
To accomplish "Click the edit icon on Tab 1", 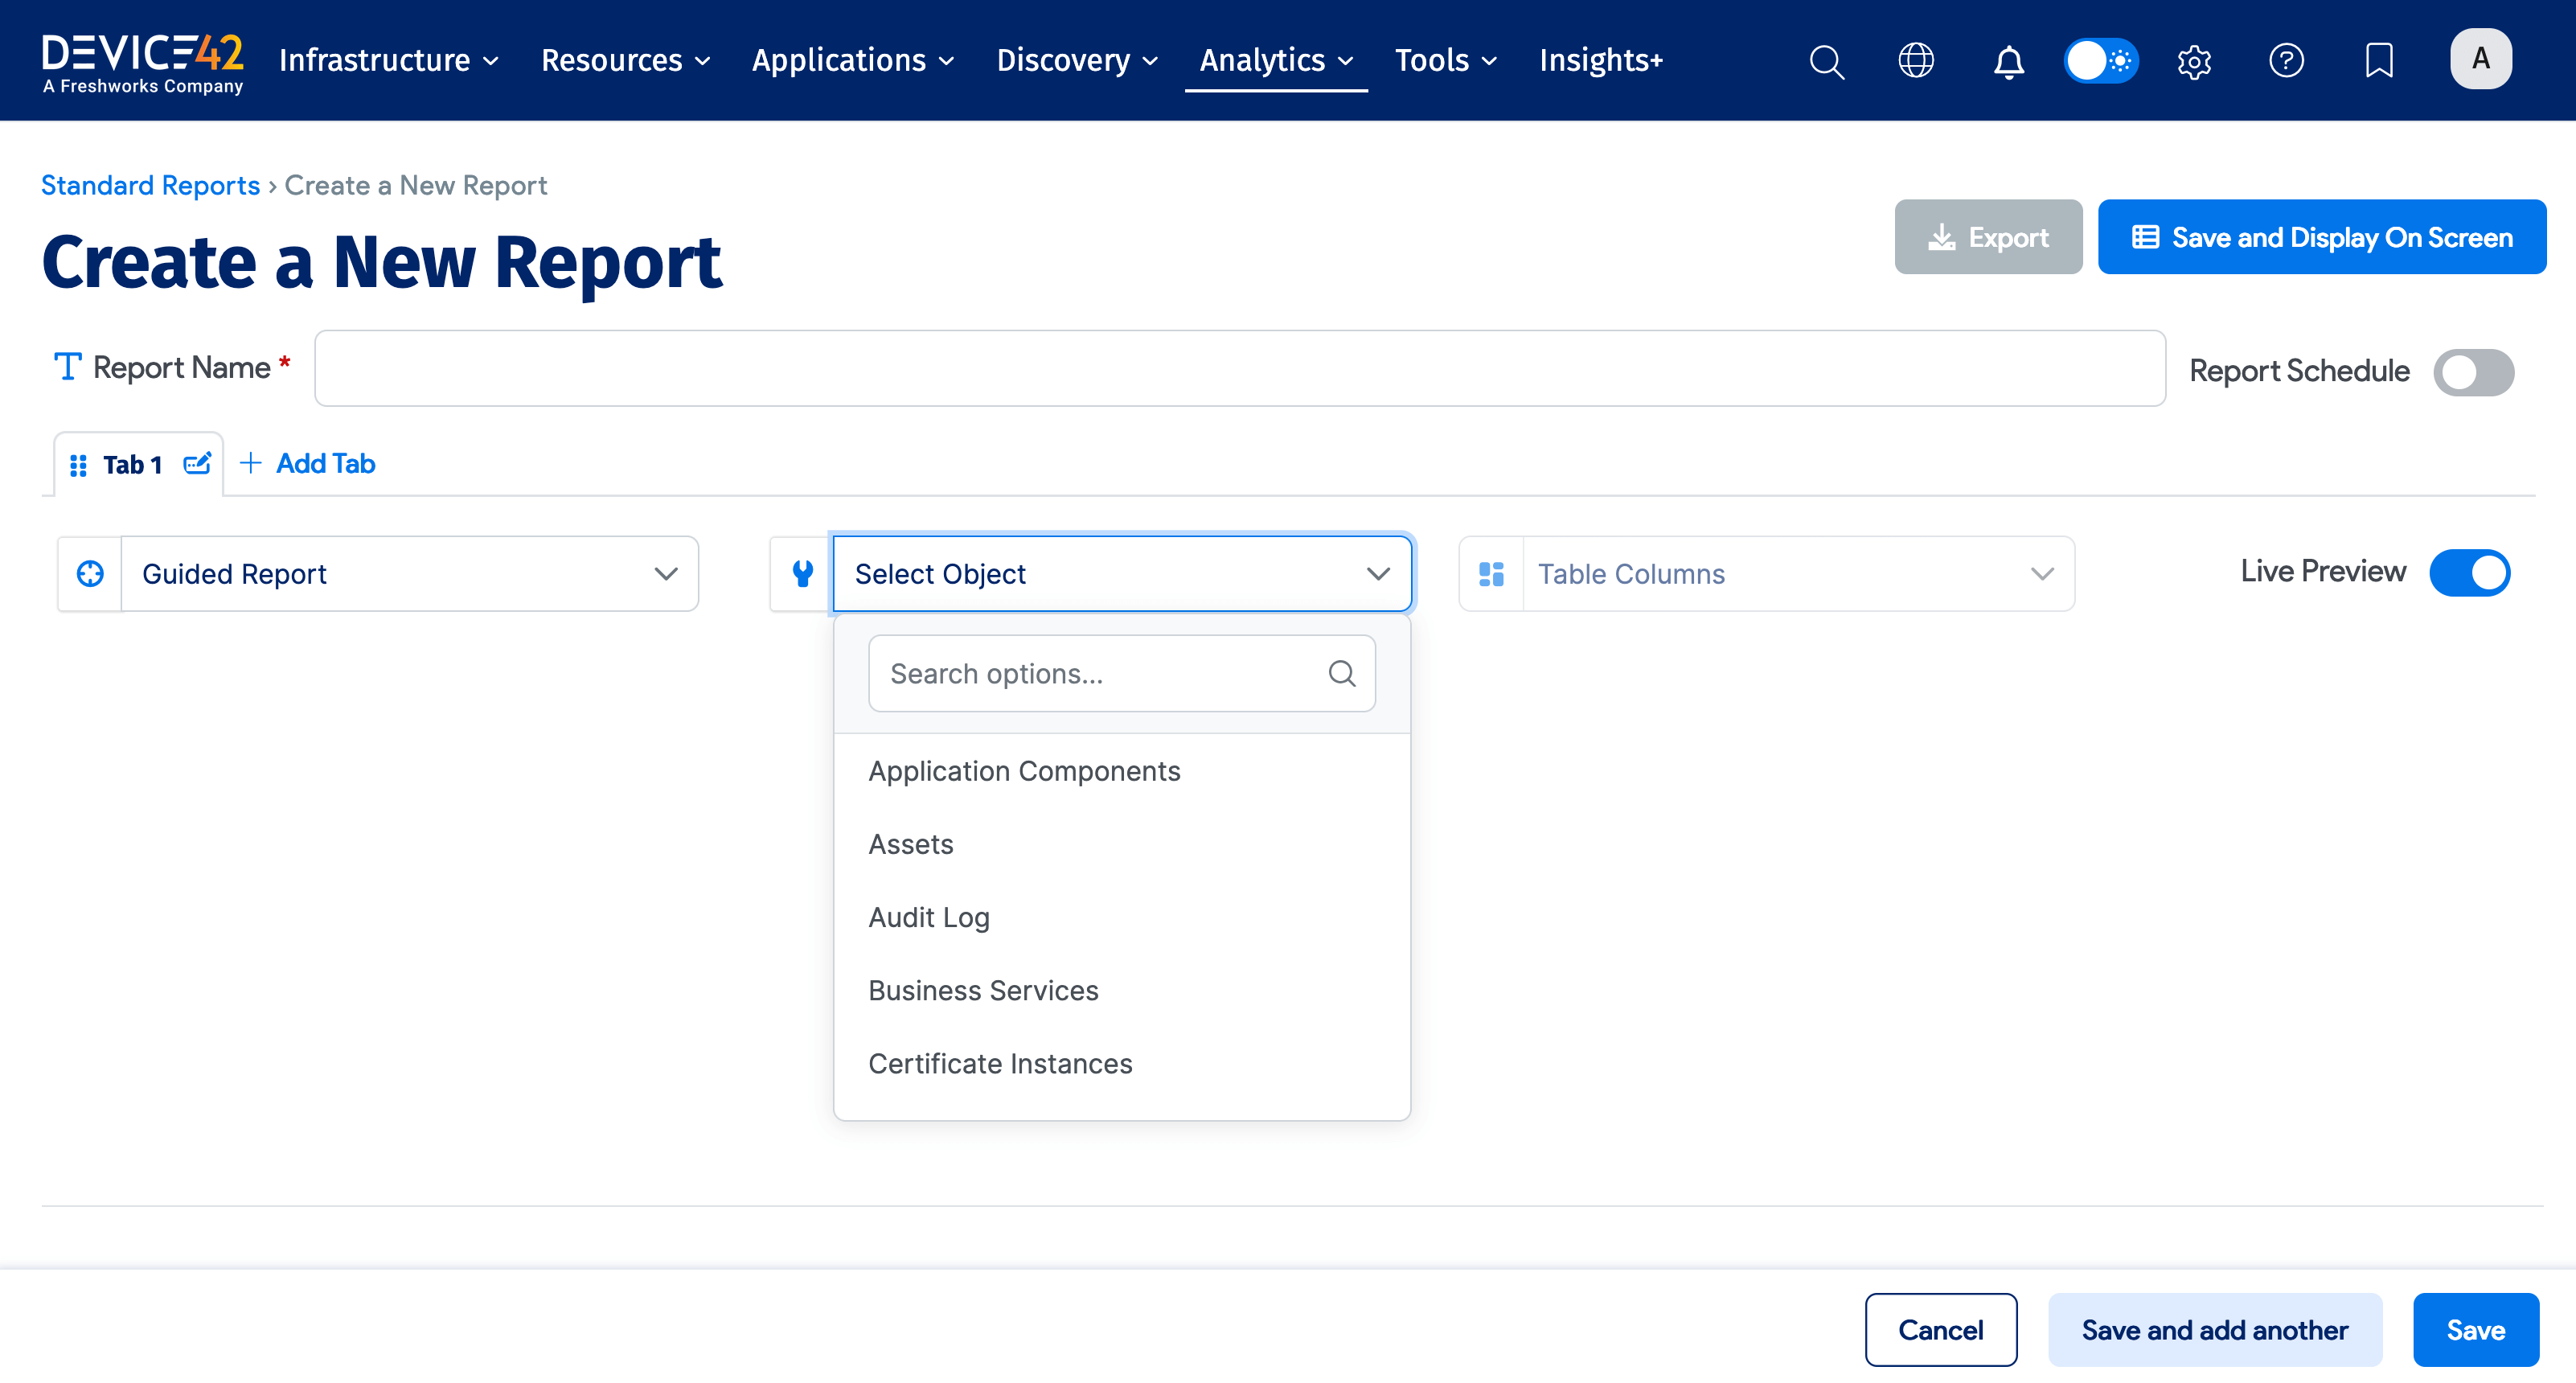I will 197,464.
